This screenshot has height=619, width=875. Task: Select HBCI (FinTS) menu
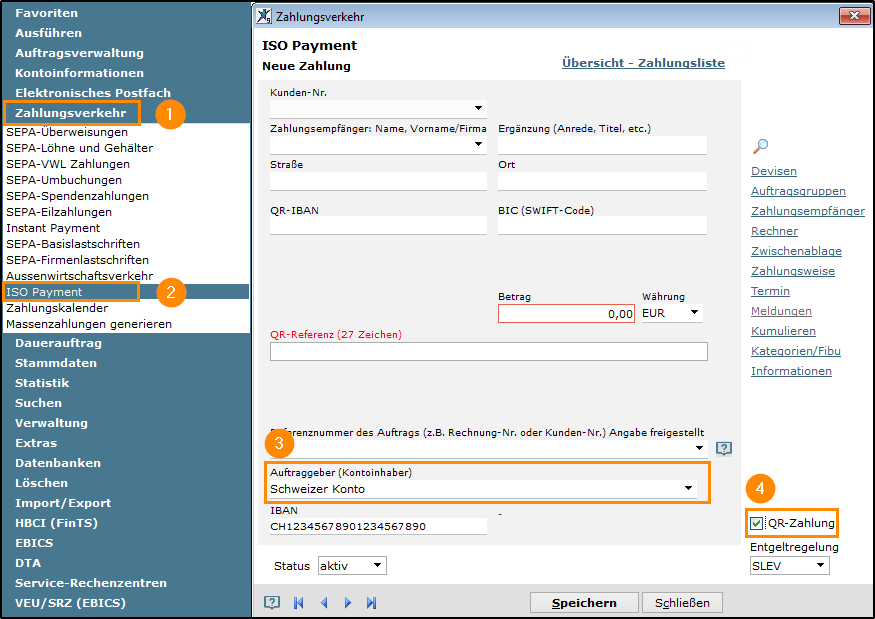56,523
